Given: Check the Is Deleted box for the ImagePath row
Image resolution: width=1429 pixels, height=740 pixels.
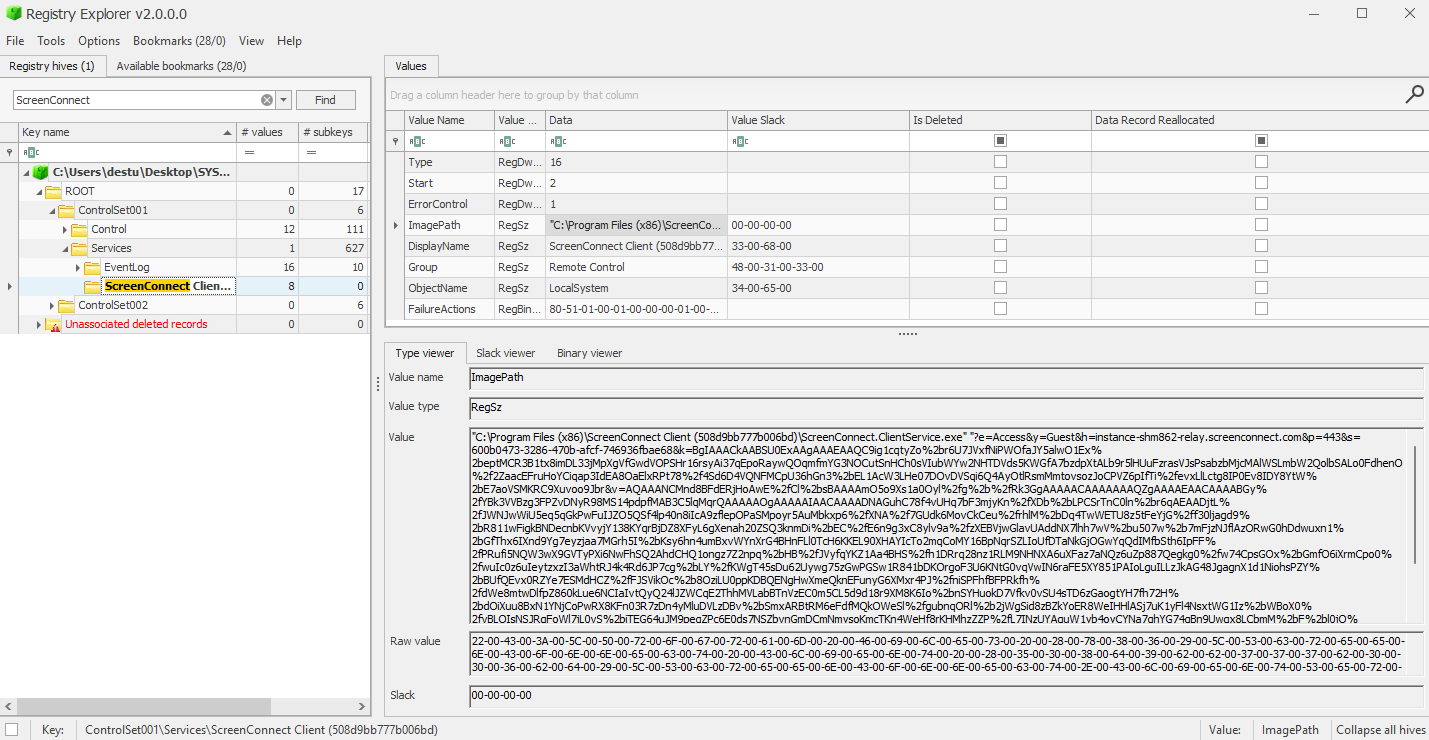Looking at the screenshot, I should click(1000, 225).
